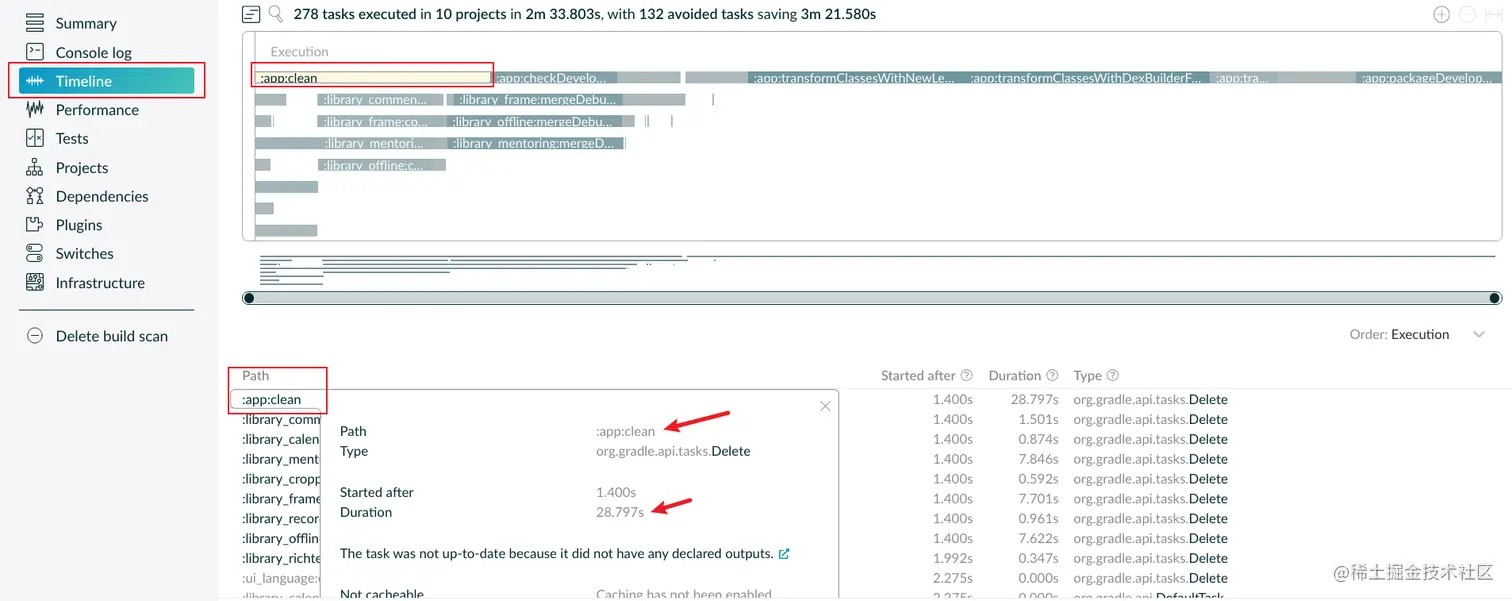Open Duration column help icon
The image size is (1512, 601).
(x=1052, y=376)
